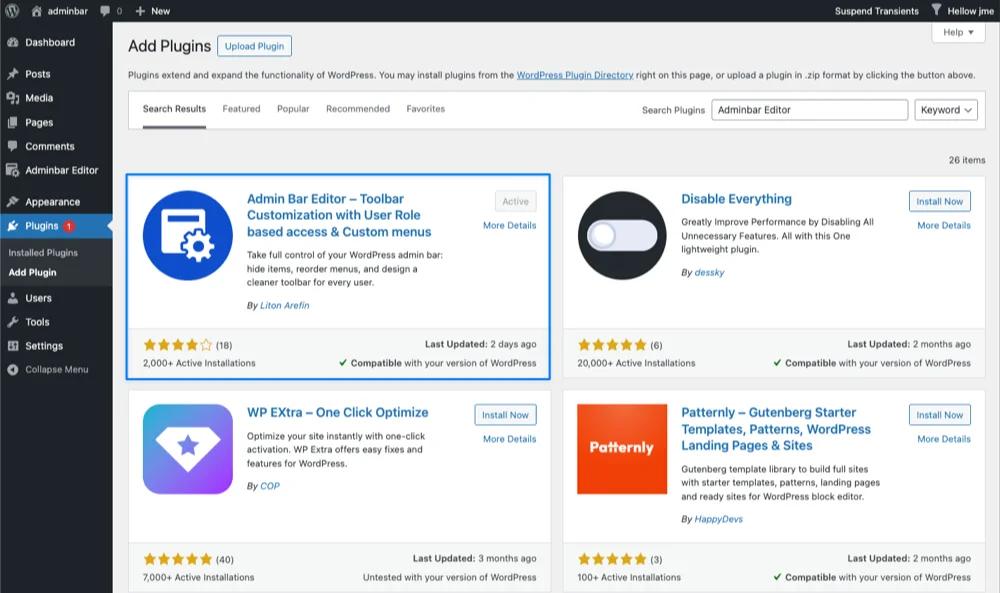Select the Posts pushpin icon in sidebar
The image size is (1000, 593).
(x=14, y=73)
